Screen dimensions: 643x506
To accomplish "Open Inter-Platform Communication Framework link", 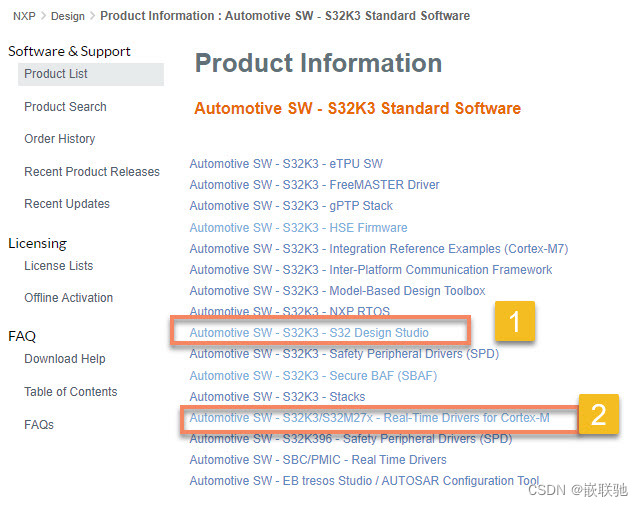I will [x=371, y=269].
